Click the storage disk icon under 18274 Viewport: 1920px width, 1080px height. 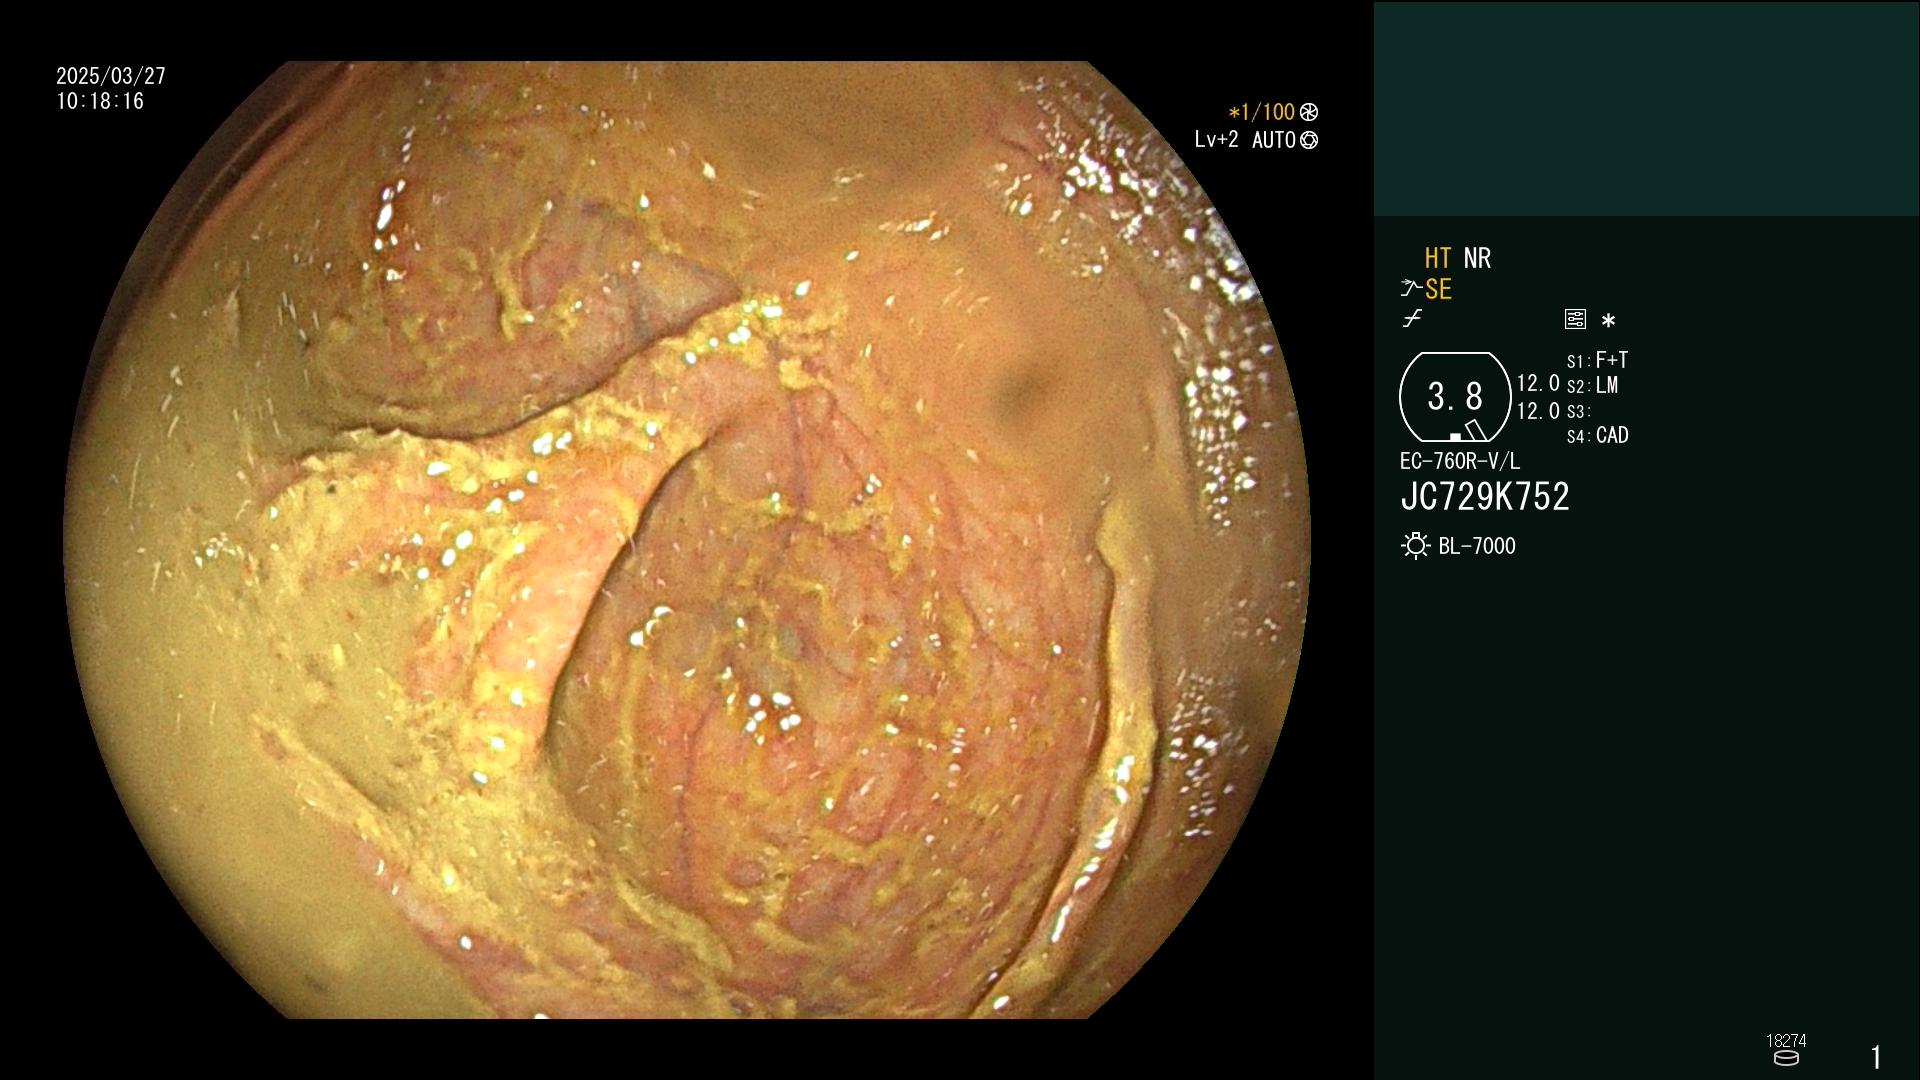point(1786,1058)
